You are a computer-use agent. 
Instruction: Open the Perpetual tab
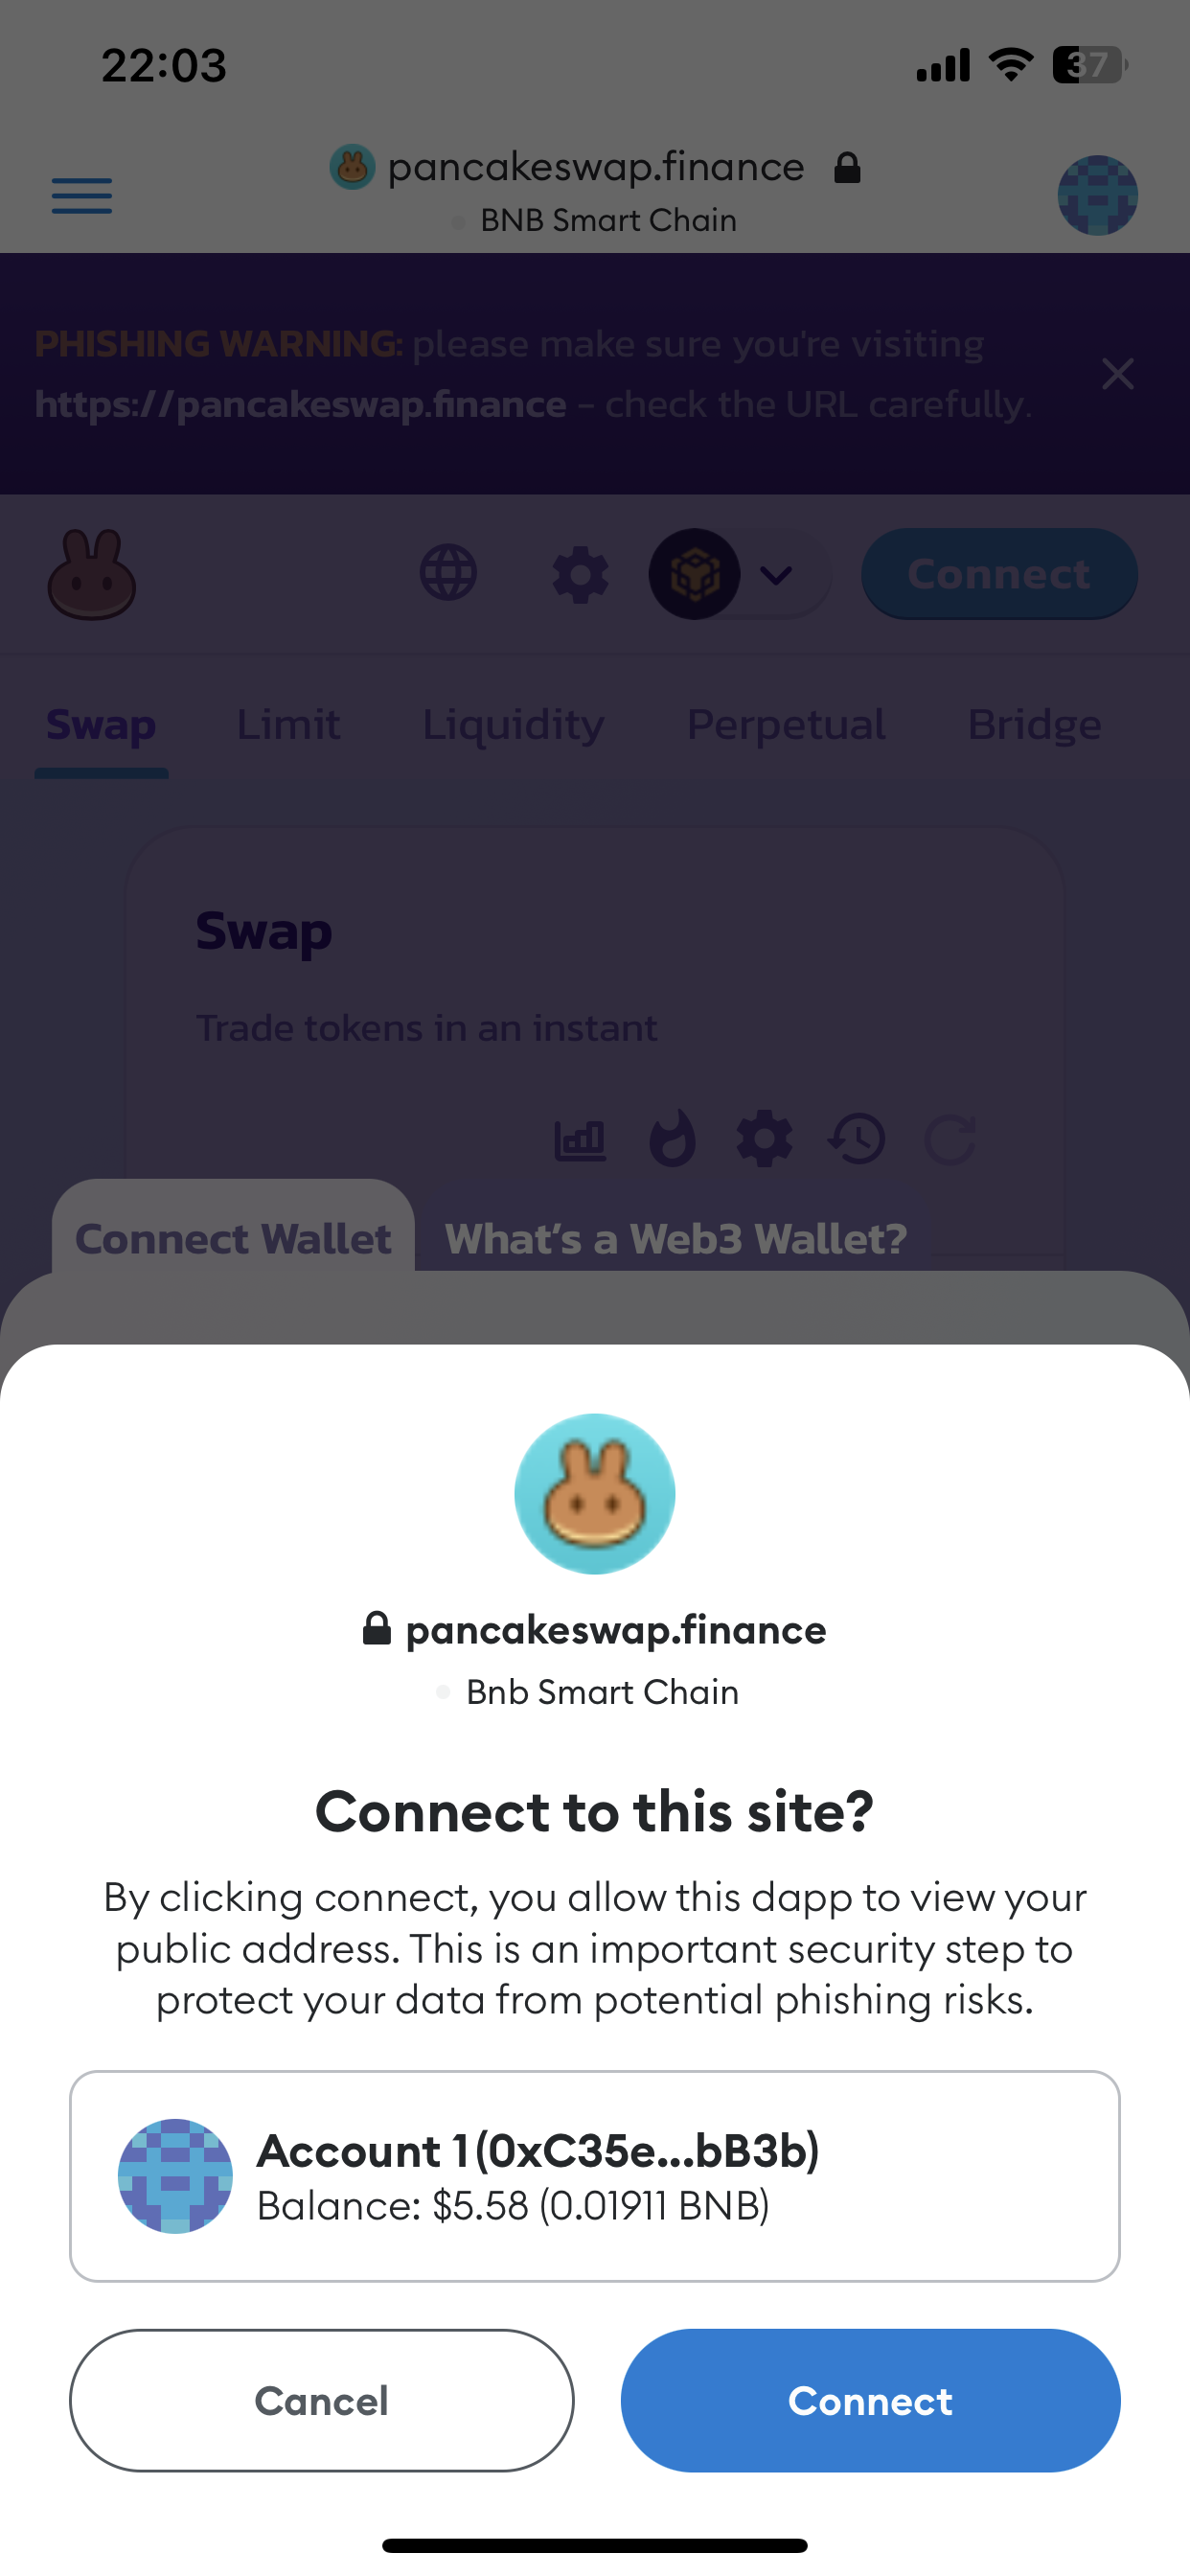click(x=786, y=724)
